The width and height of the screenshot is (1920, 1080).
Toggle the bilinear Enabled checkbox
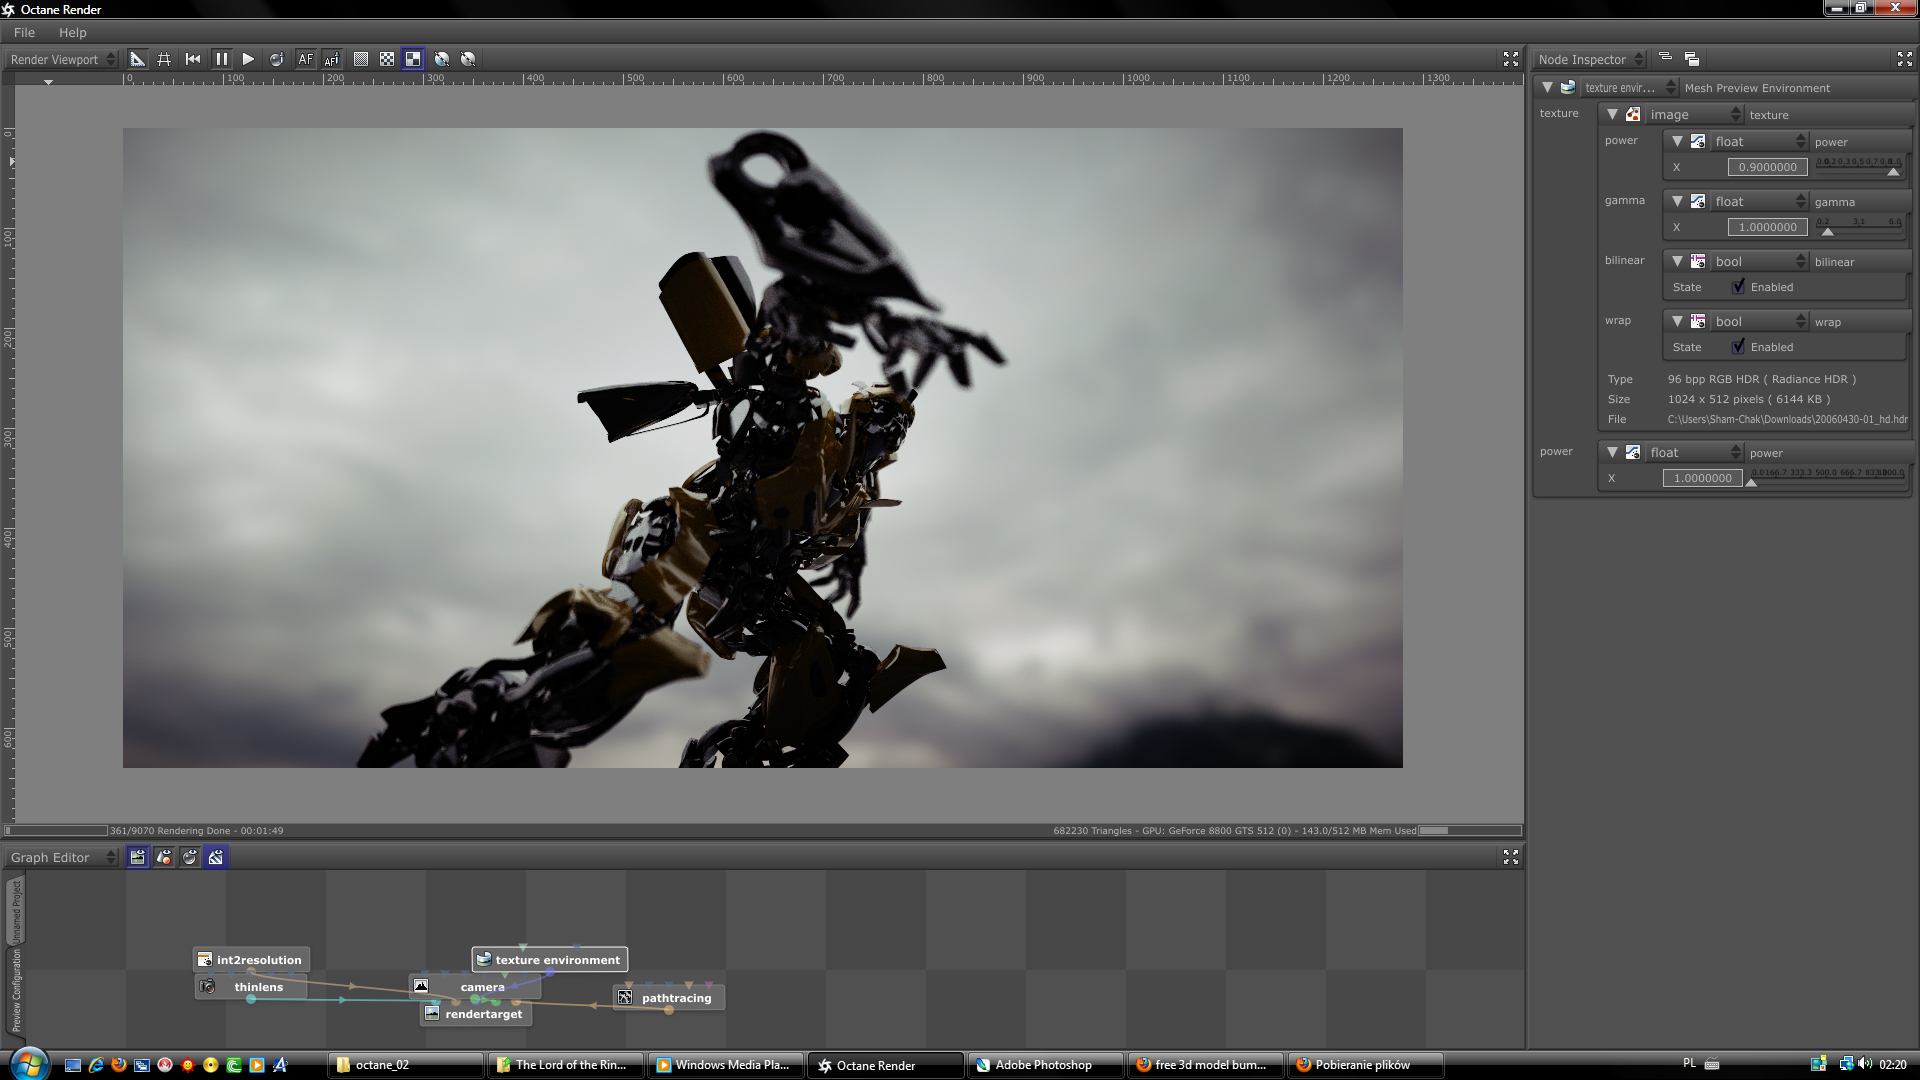1739,287
